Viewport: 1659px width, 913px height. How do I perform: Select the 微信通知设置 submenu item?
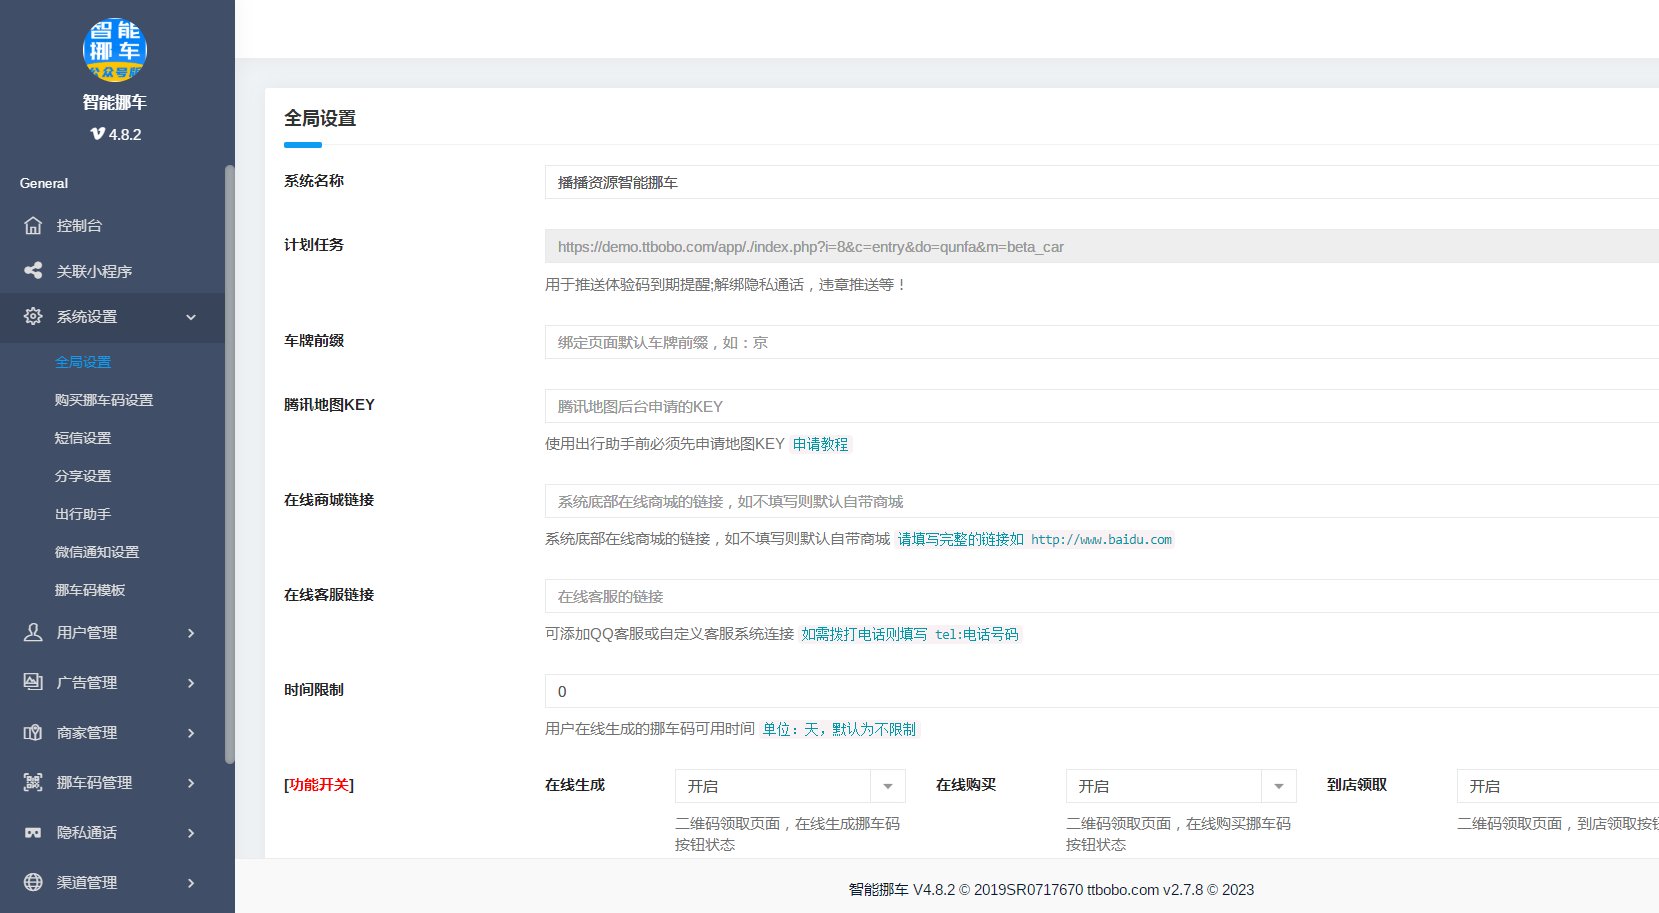click(97, 552)
